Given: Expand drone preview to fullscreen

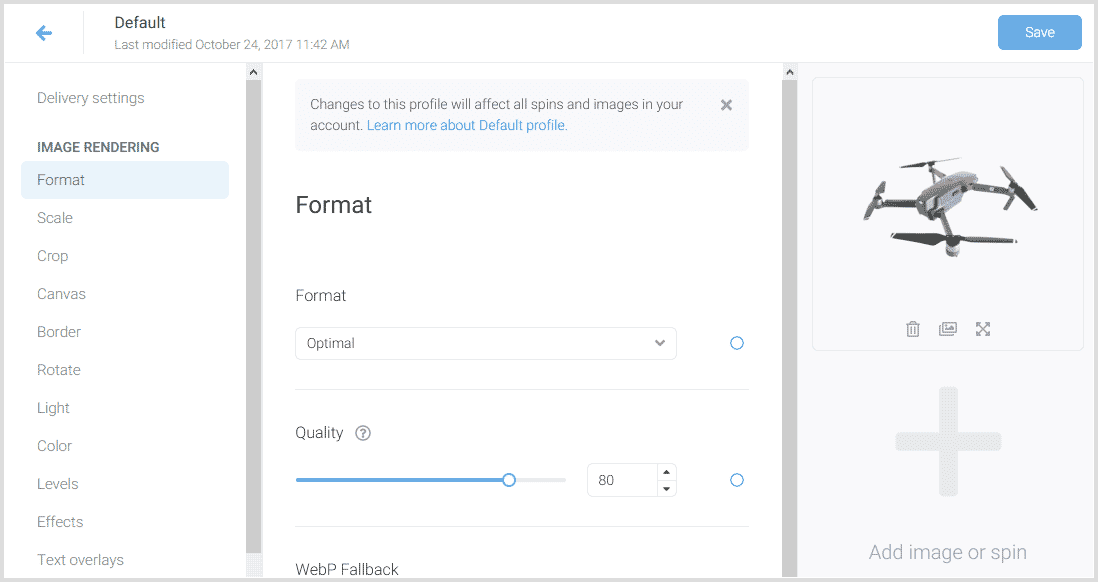Looking at the screenshot, I should pos(983,329).
